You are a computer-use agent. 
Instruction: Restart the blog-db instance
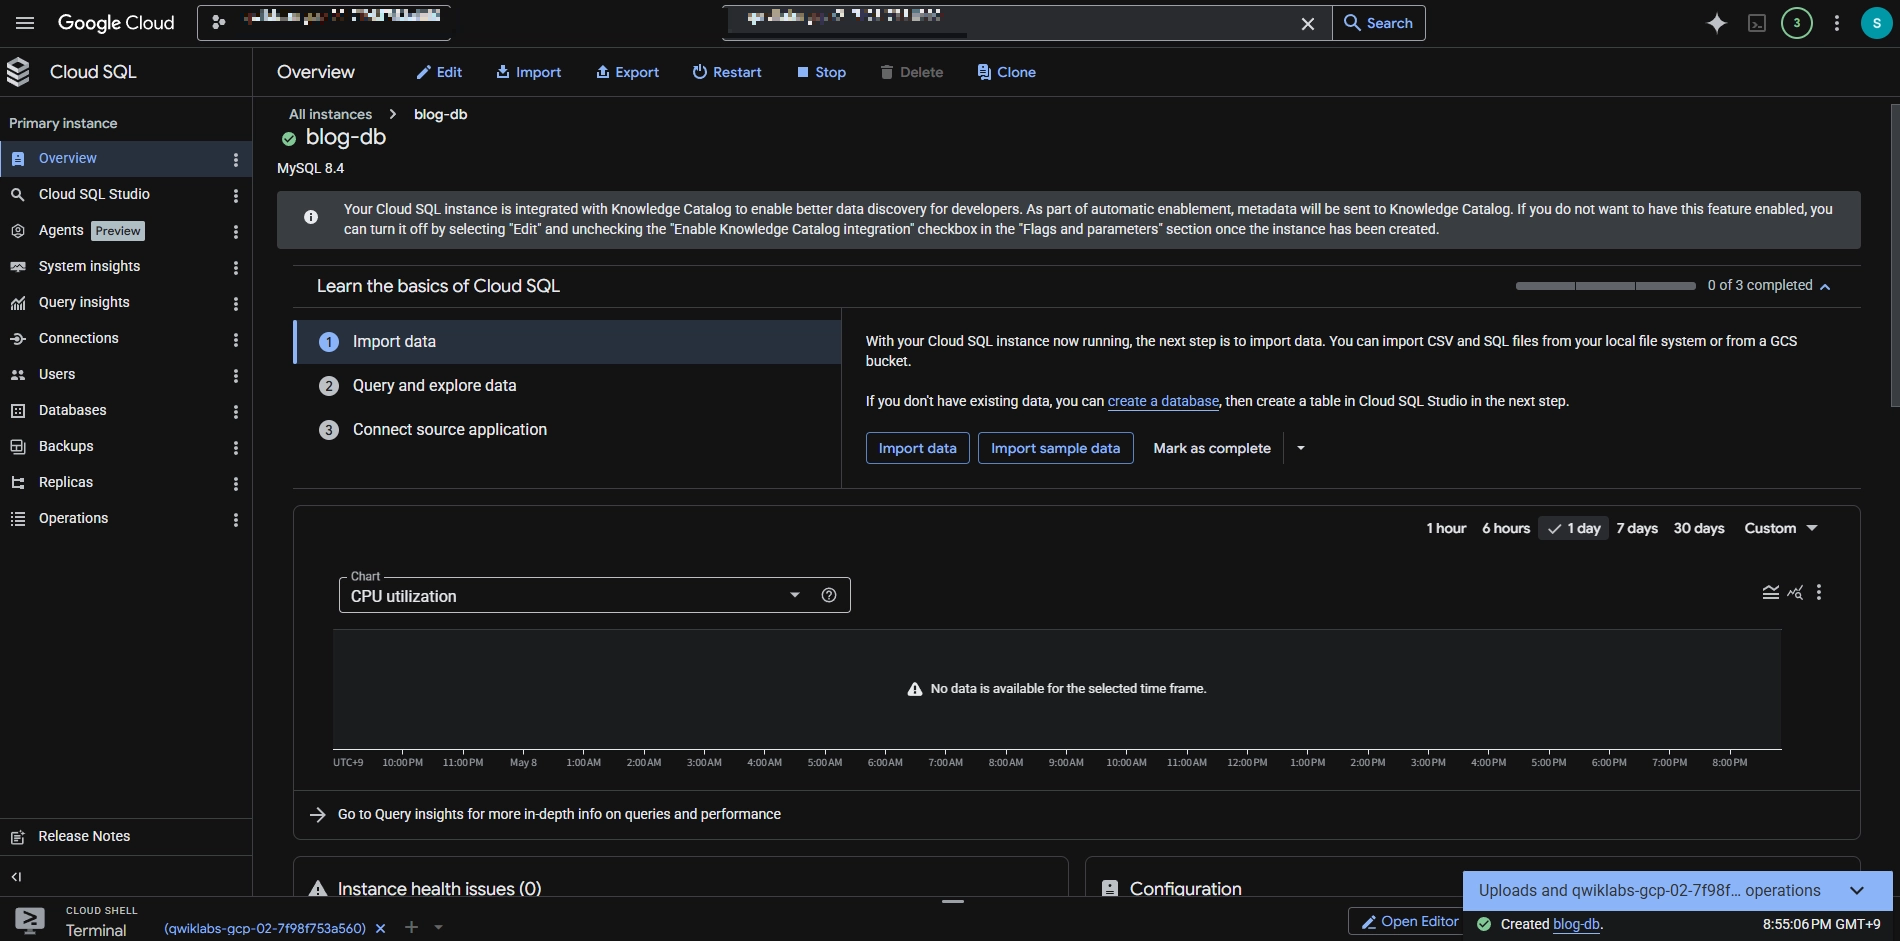pyautogui.click(x=727, y=72)
